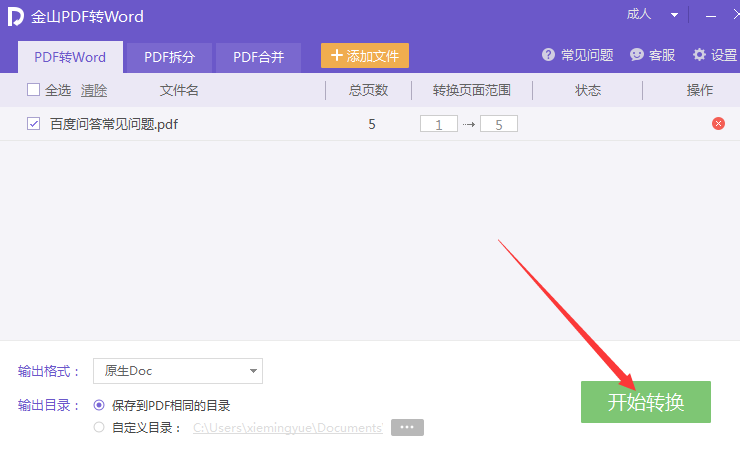Click the 清除 link
The width and height of the screenshot is (740, 449).
point(94,90)
